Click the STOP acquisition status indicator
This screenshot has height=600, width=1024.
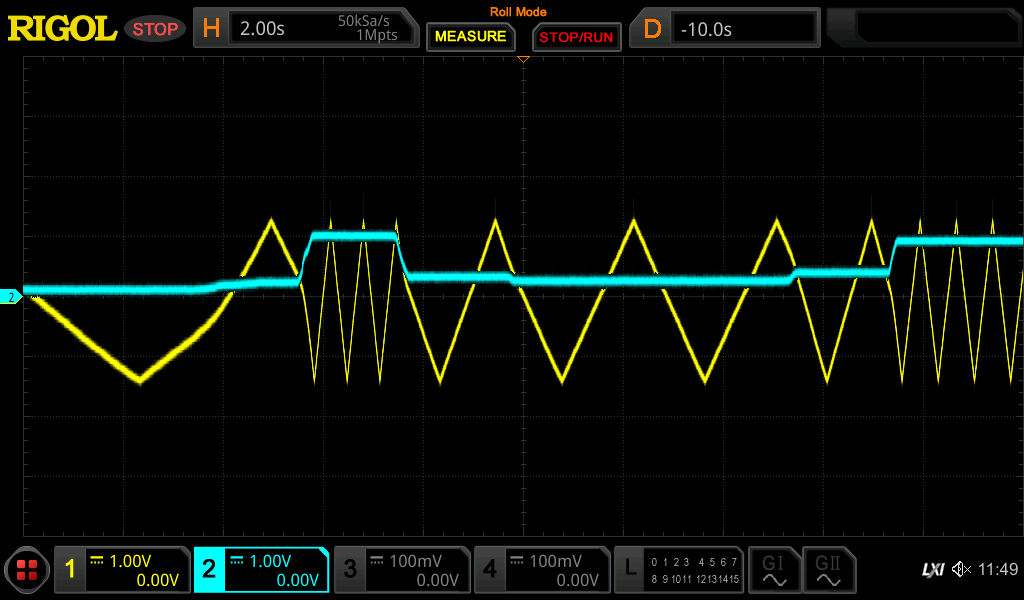[x=155, y=29]
